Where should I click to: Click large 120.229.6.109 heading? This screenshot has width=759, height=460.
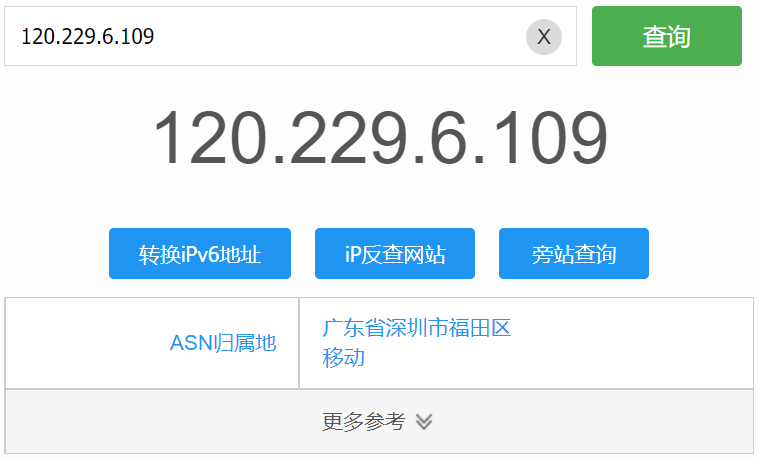click(x=380, y=138)
